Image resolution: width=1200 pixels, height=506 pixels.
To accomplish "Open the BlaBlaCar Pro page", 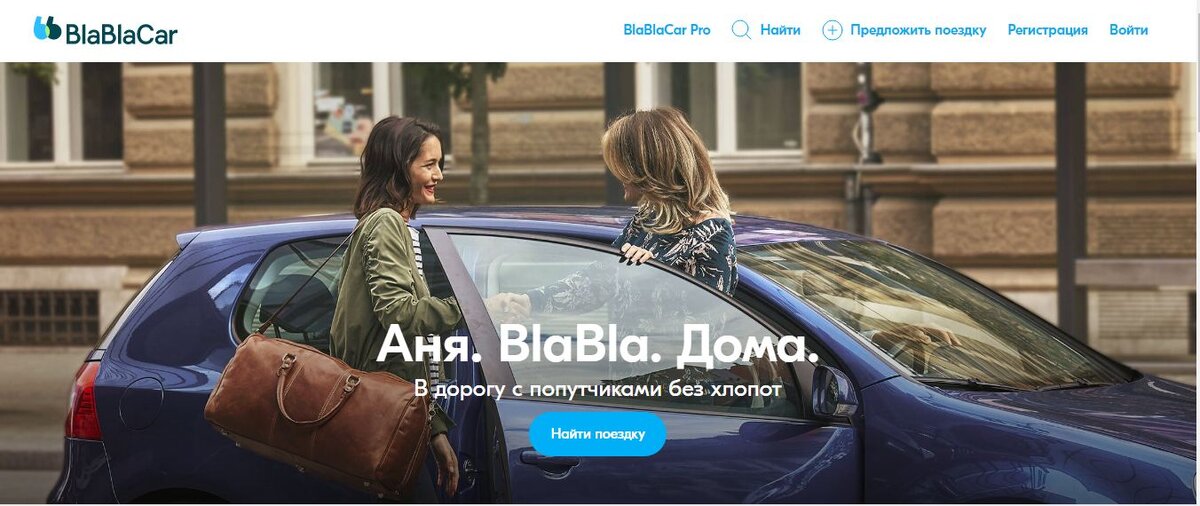I will (x=667, y=30).
